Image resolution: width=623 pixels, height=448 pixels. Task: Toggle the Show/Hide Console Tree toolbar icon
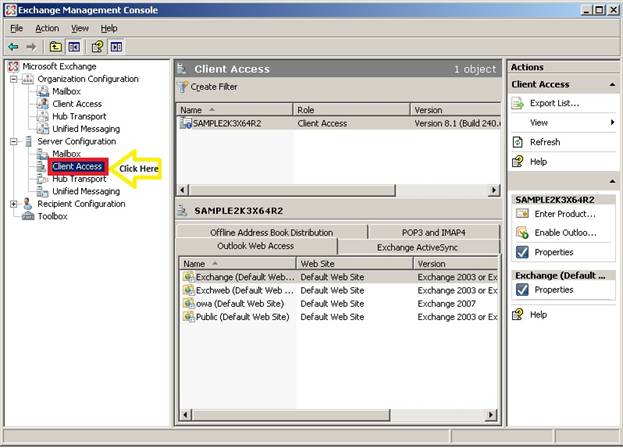(x=74, y=47)
